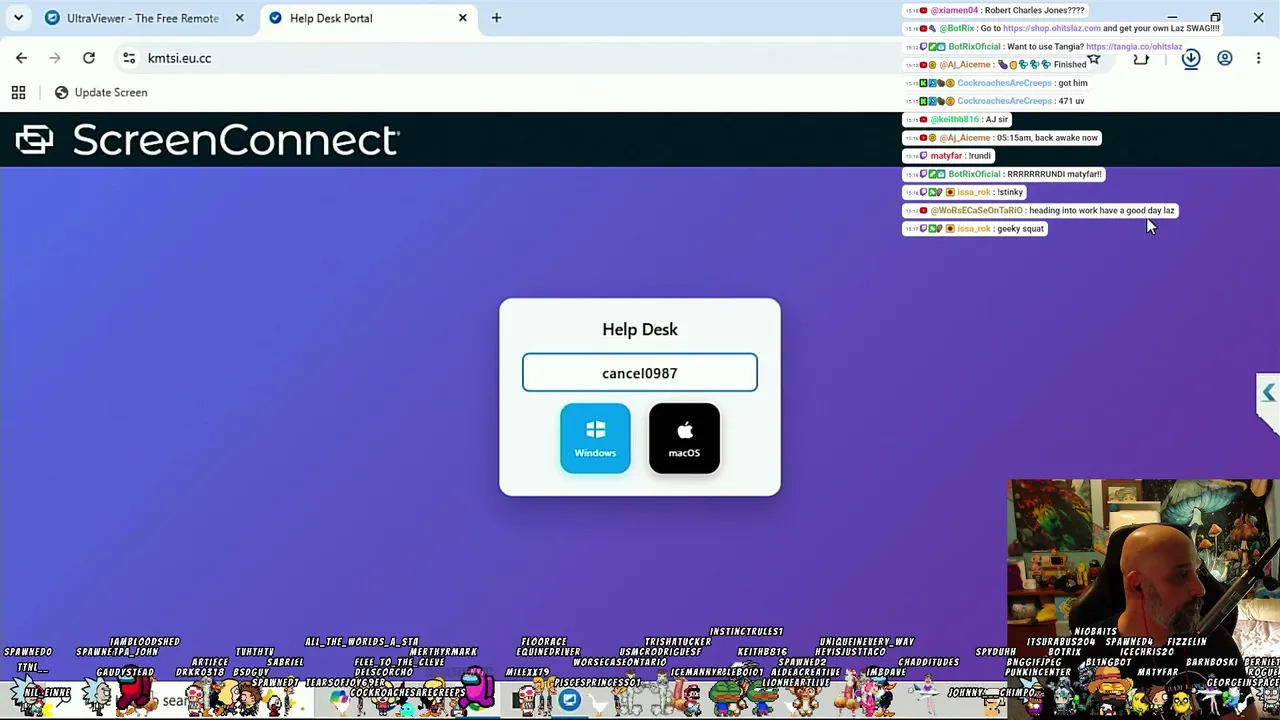Open a new browser tab
The image size is (1280, 720).
[x=496, y=18]
